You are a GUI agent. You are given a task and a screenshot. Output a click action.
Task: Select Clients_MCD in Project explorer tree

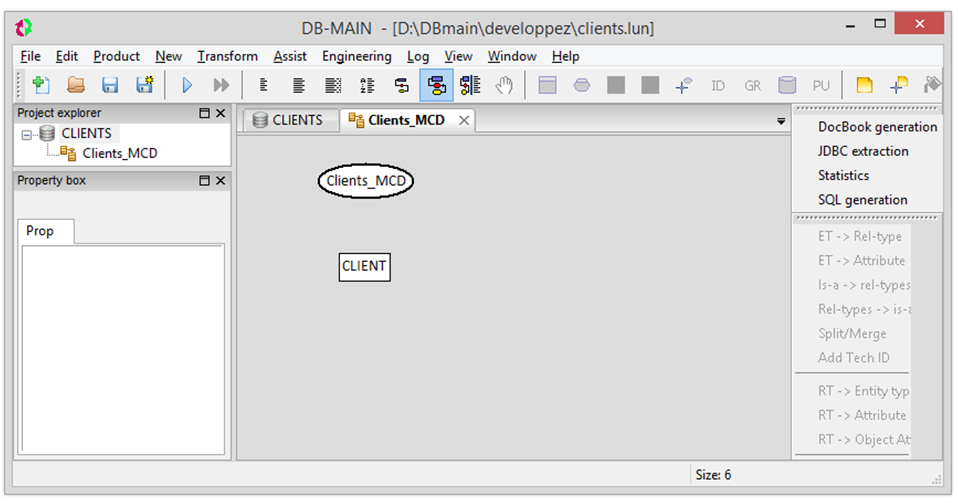pos(120,153)
